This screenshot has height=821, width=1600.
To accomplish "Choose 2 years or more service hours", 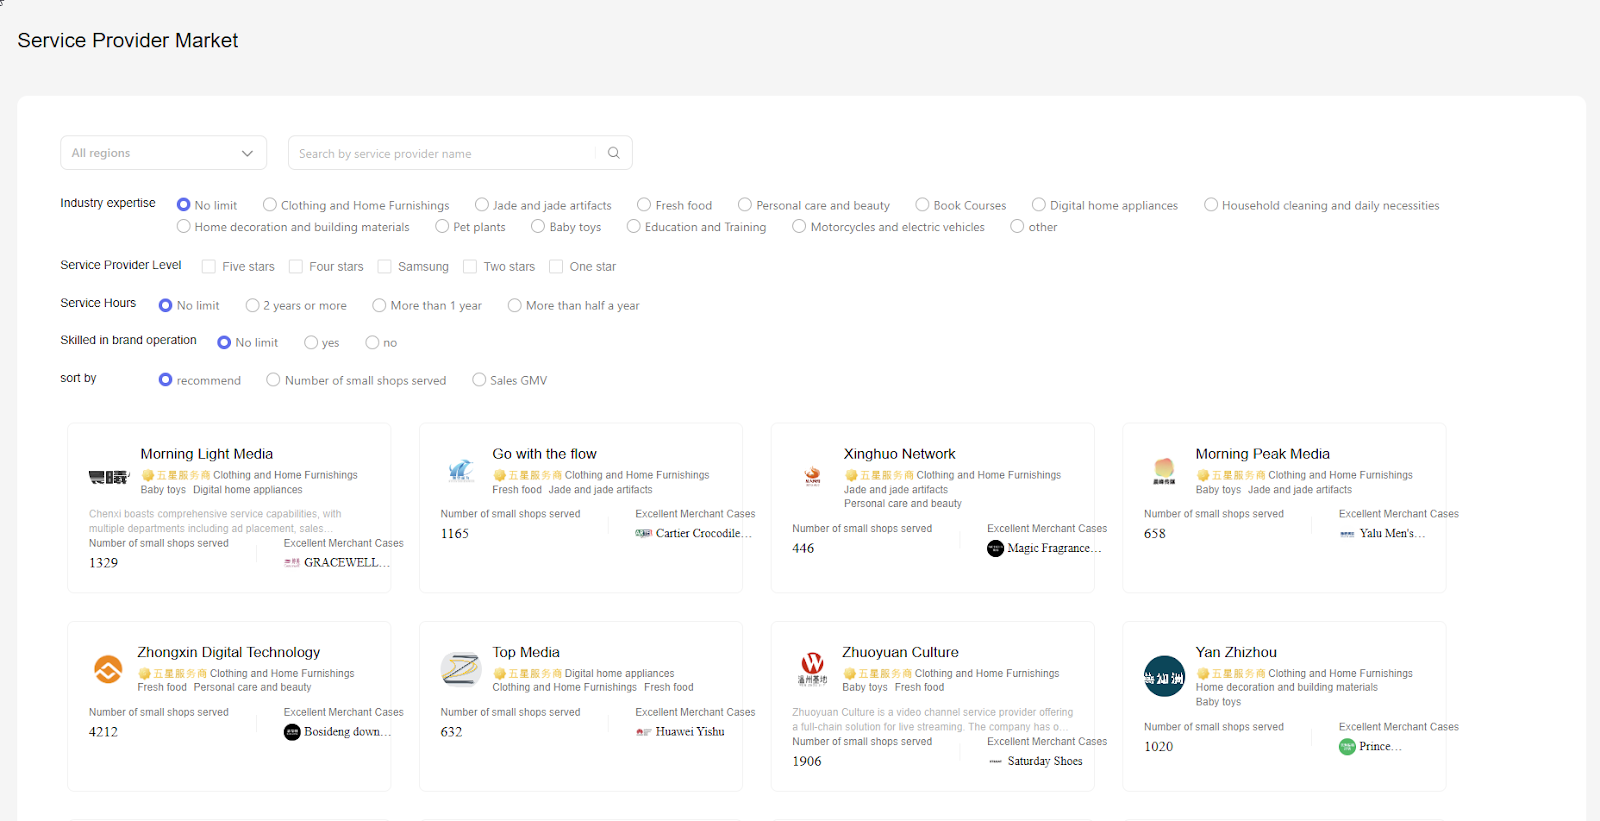I will point(253,306).
